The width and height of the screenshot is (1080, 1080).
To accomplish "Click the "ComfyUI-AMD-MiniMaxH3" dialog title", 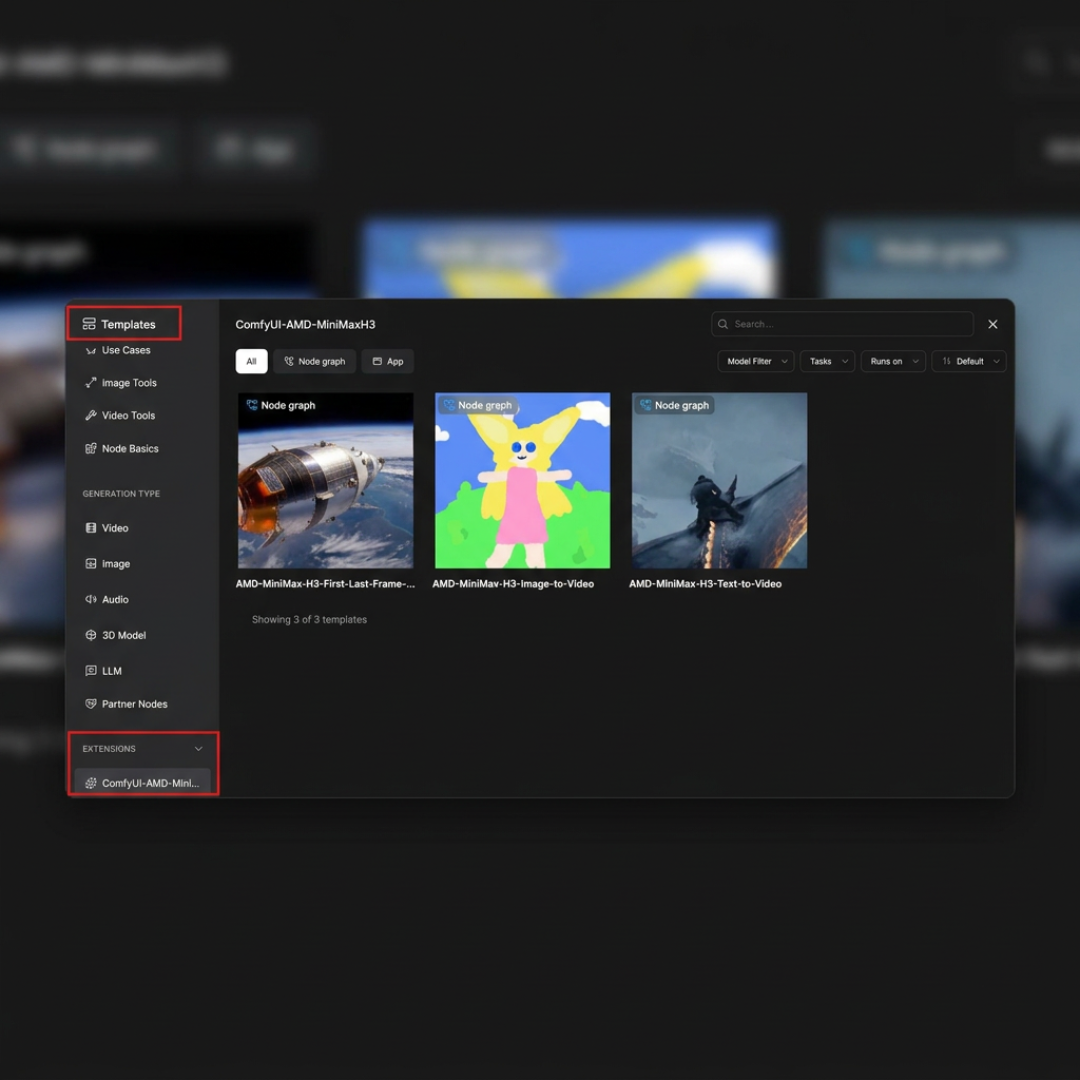I will click(x=305, y=324).
